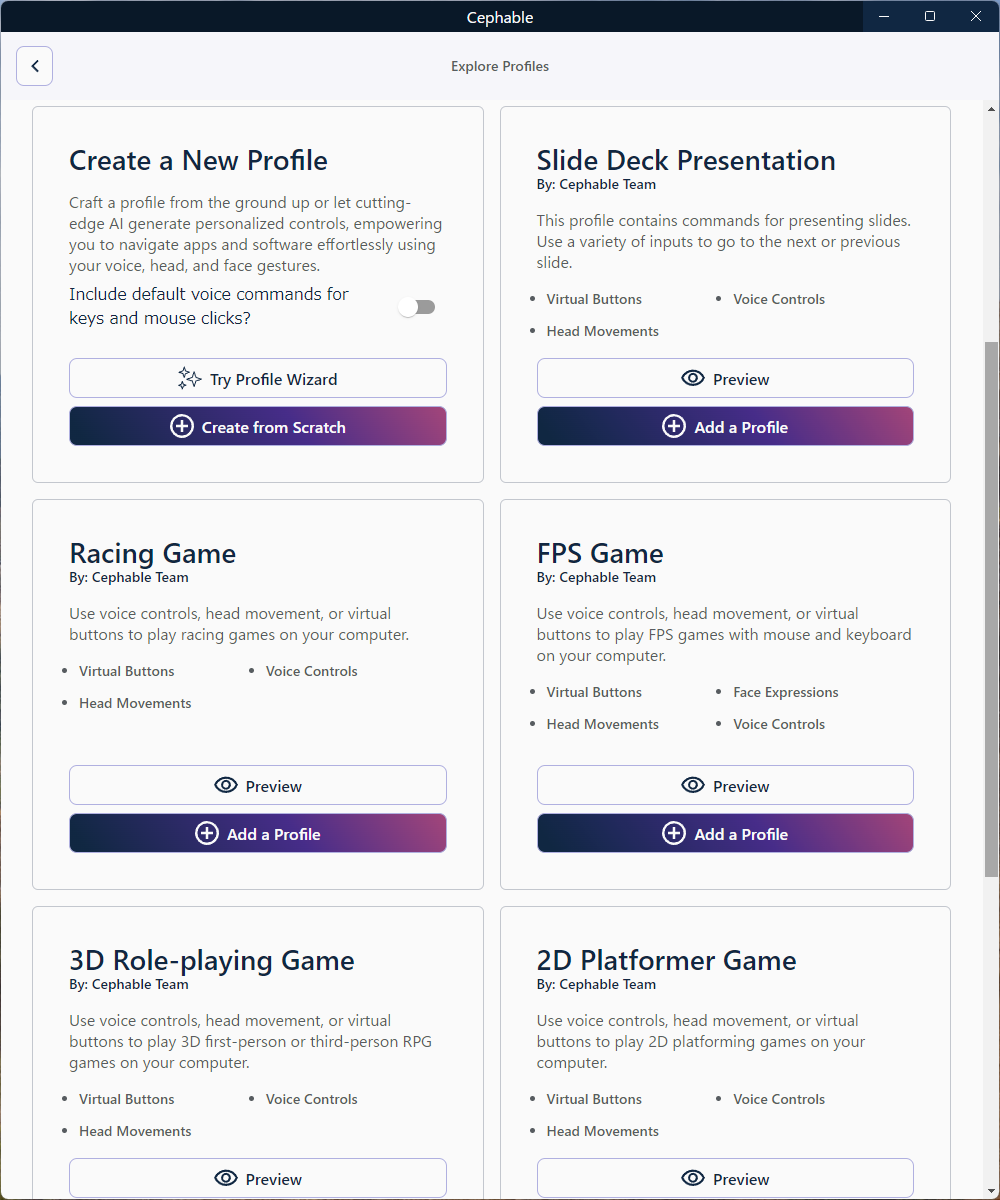Viewport: 1000px width, 1200px height.
Task: Add the Racing Game profile
Action: pyautogui.click(x=258, y=833)
